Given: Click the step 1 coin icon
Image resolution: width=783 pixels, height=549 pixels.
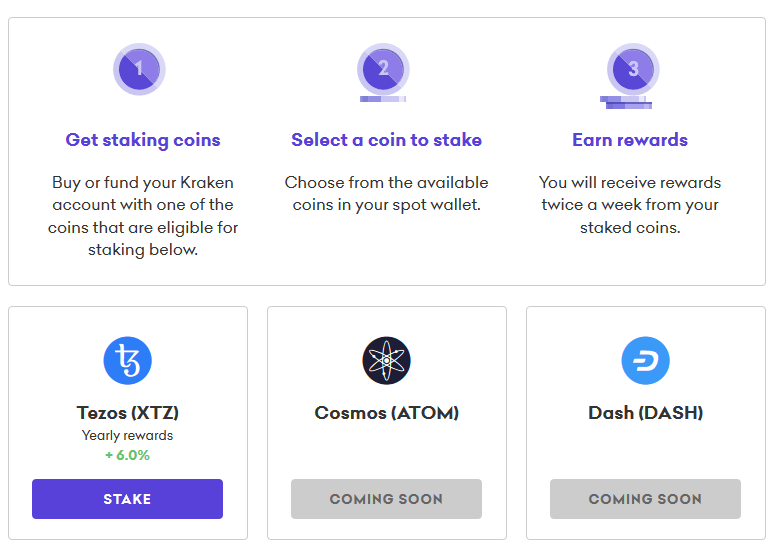Looking at the screenshot, I should tap(139, 69).
